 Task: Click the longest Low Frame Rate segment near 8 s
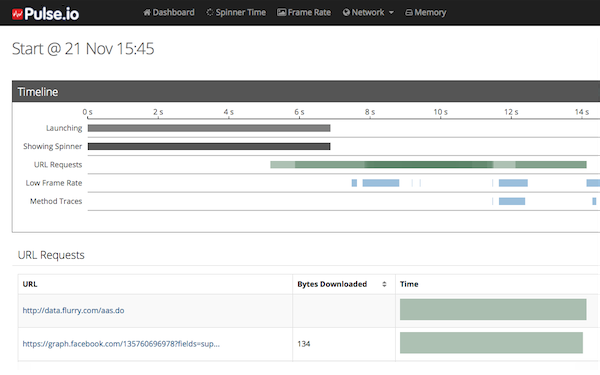pos(381,183)
